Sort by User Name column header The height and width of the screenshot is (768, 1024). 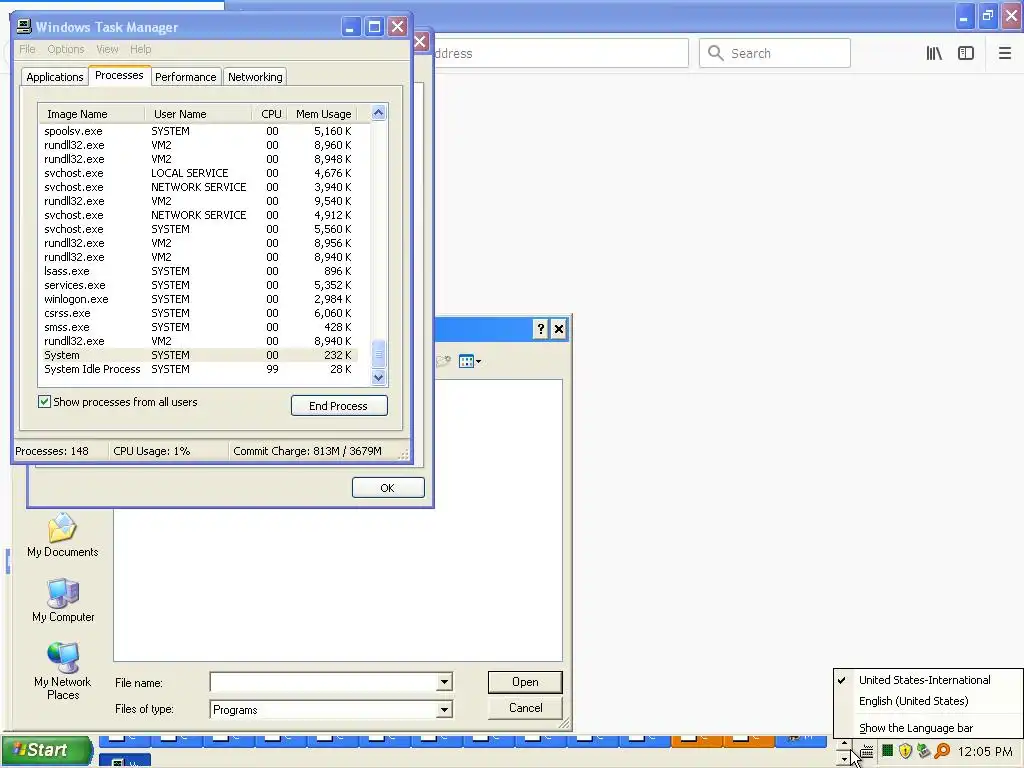(198, 114)
